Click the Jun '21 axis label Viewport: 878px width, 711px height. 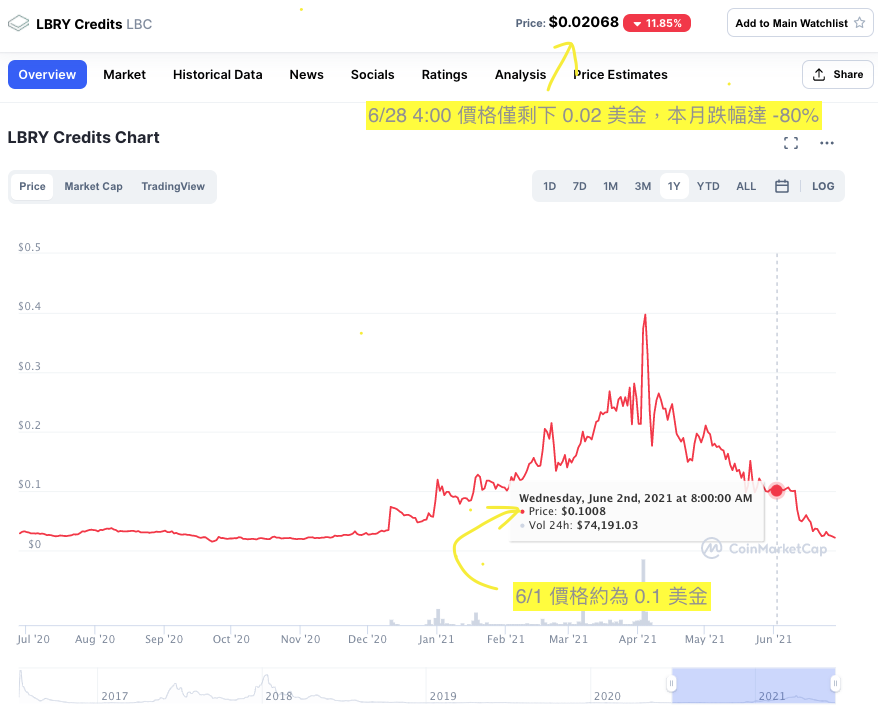click(x=773, y=639)
